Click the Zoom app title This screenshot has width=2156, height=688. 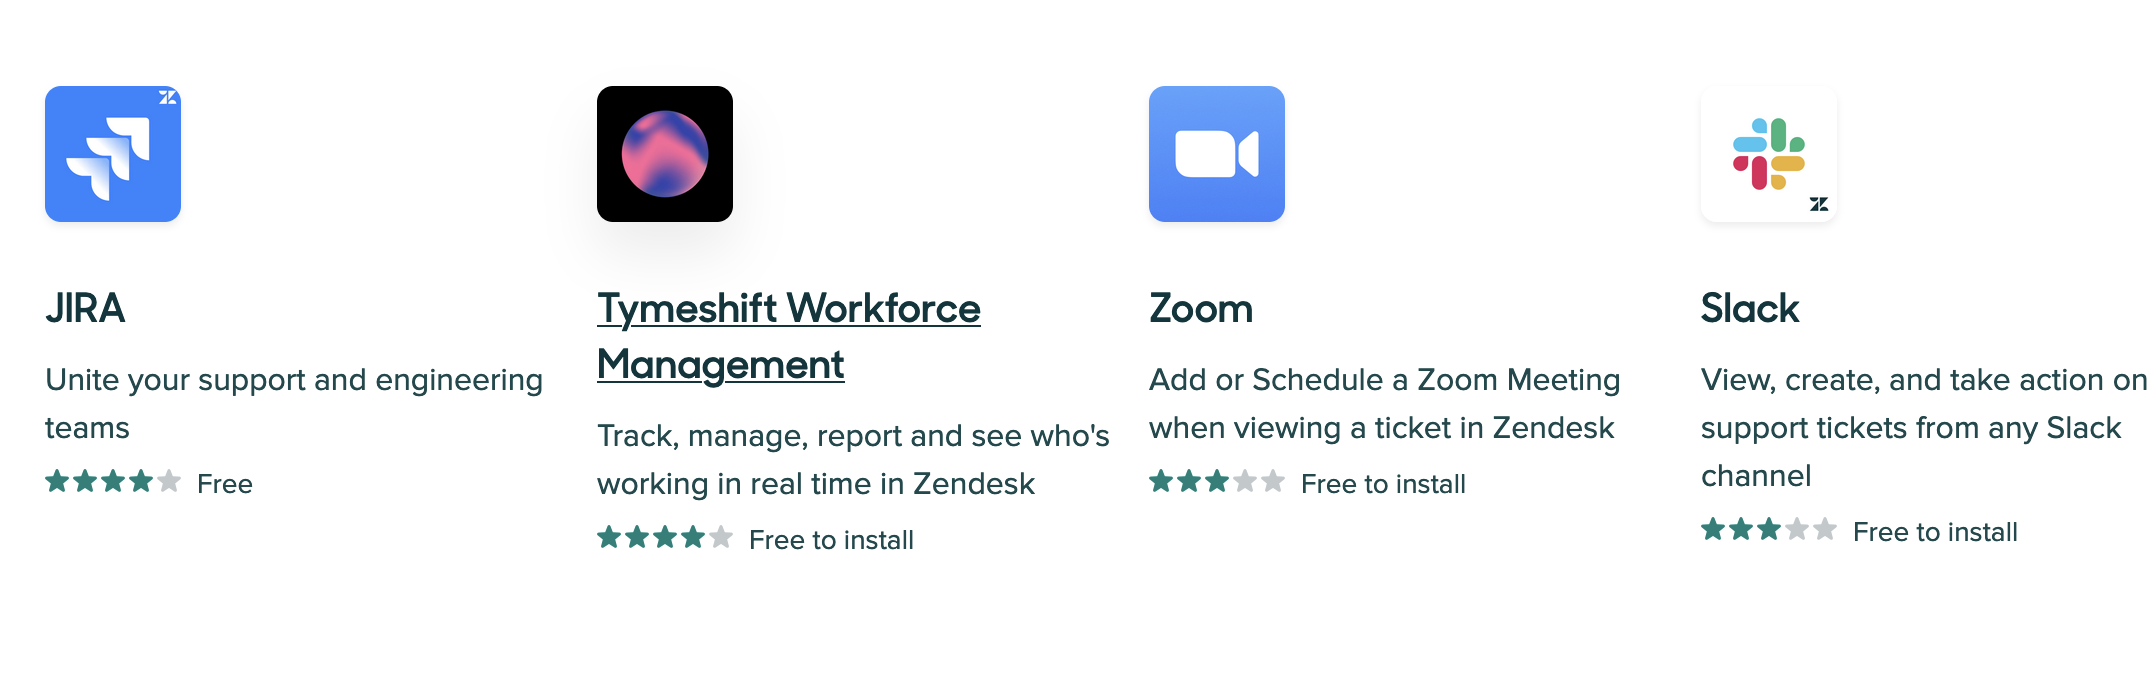pos(1201,308)
